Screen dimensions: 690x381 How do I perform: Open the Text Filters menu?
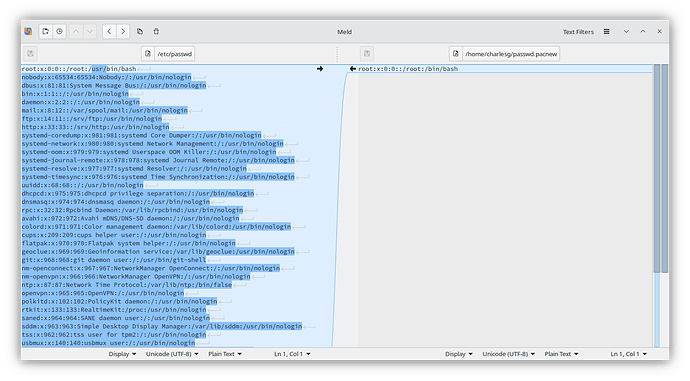578,32
